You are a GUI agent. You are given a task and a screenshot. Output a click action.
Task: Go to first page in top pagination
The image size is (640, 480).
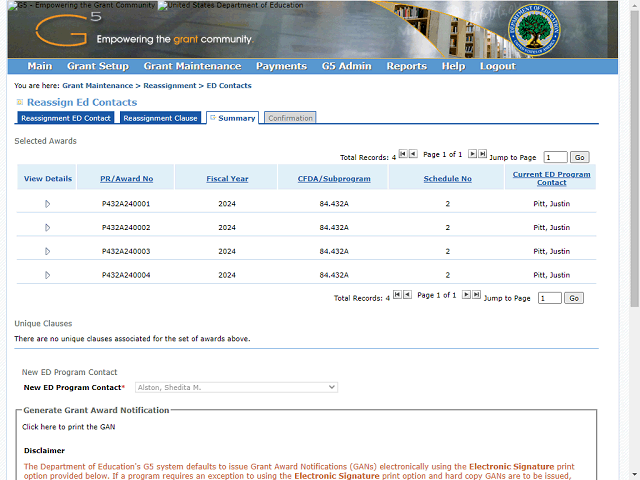pyautogui.click(x=403, y=155)
